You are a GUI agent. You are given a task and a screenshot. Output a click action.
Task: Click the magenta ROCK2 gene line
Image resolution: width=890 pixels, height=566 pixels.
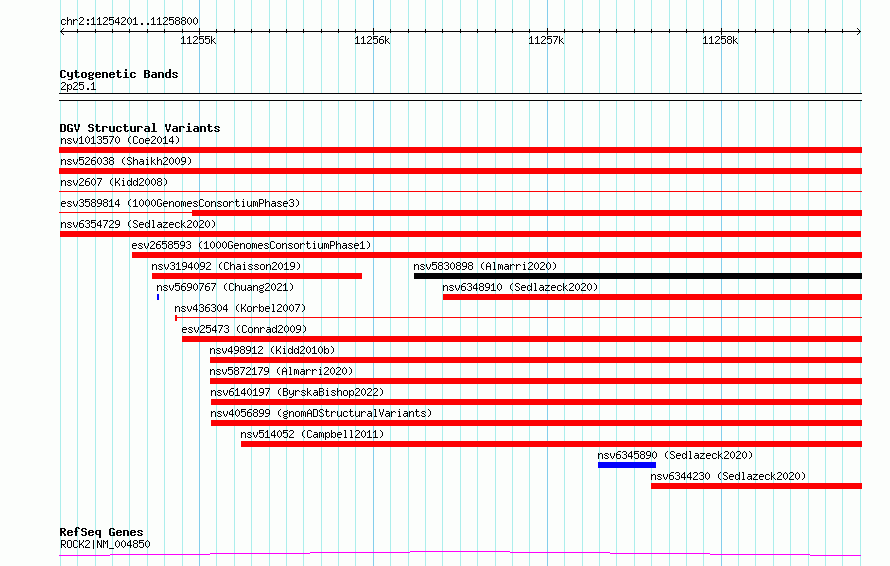tap(460, 554)
